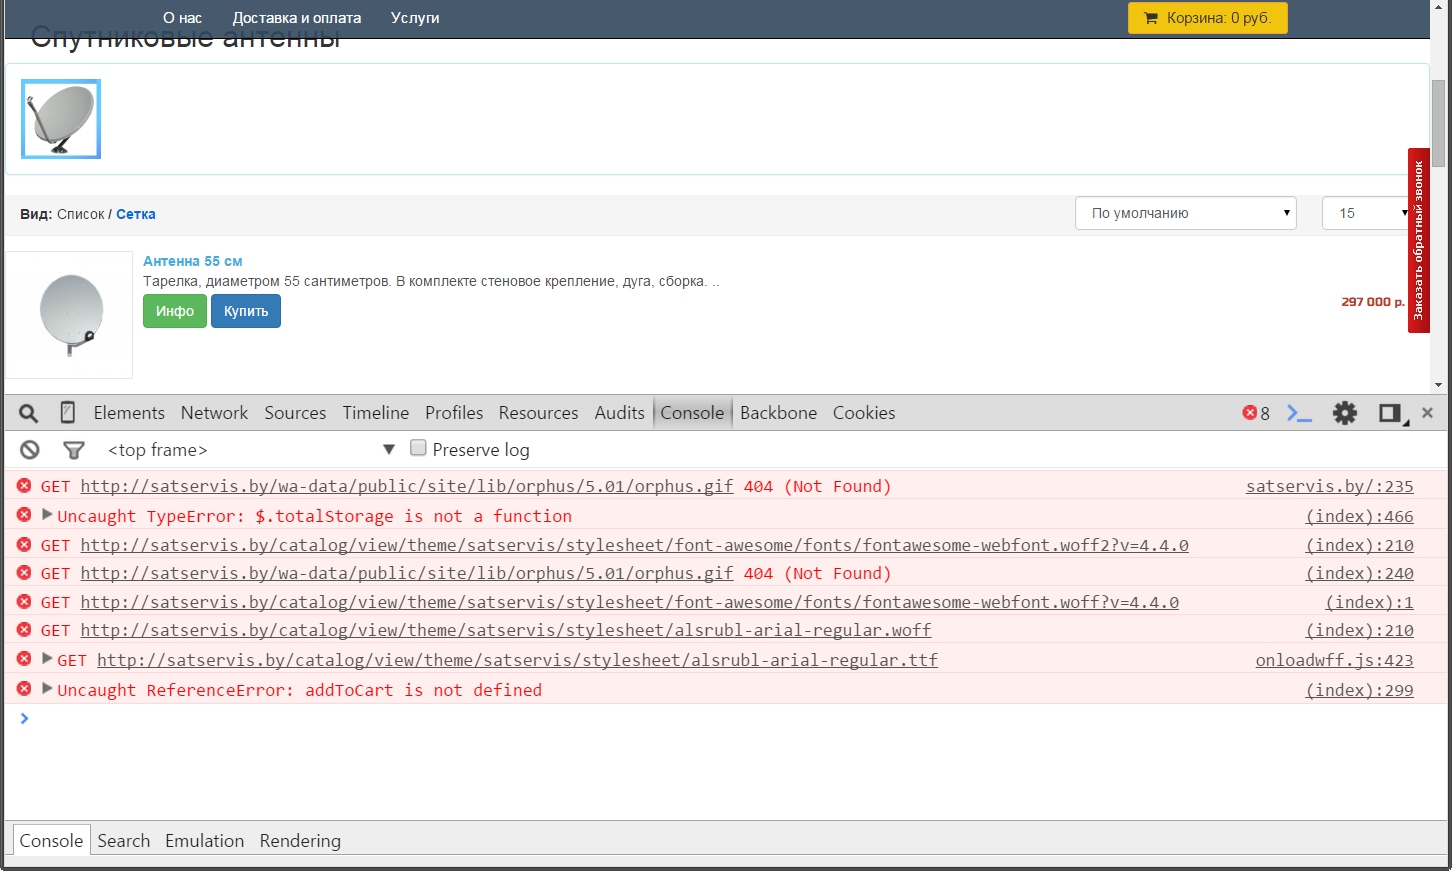
Task: Open source link (index):1
Action: coord(1370,602)
